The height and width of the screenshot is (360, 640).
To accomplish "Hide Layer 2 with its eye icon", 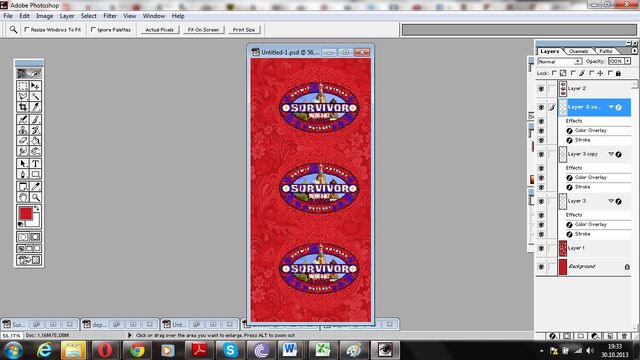I will coord(541,89).
